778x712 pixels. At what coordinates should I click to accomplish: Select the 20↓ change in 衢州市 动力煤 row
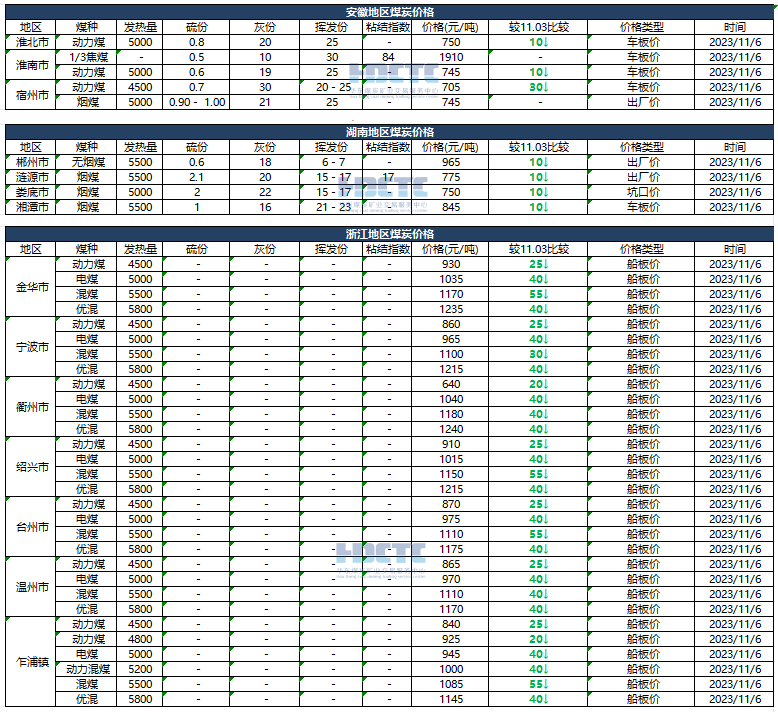click(538, 384)
